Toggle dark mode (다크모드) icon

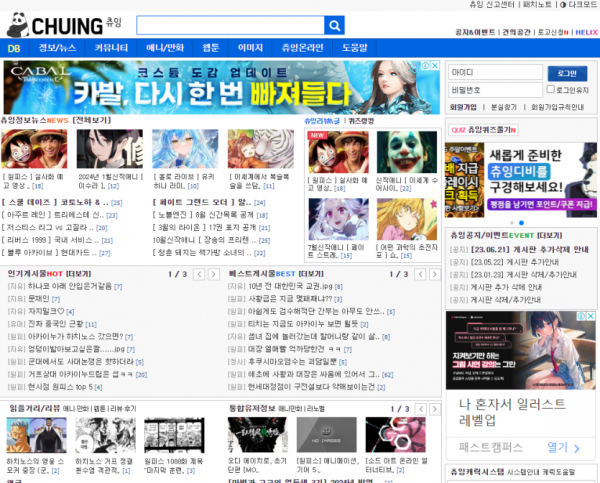[564, 5]
